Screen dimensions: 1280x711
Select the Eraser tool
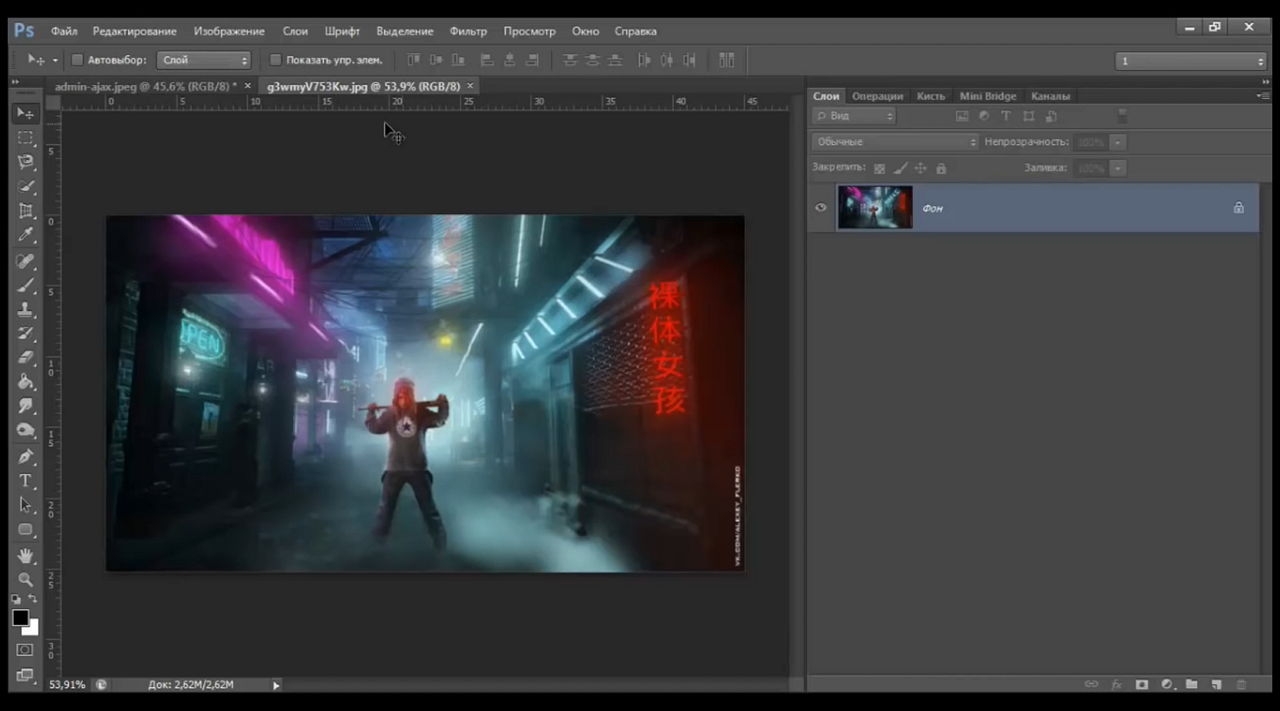click(x=26, y=357)
